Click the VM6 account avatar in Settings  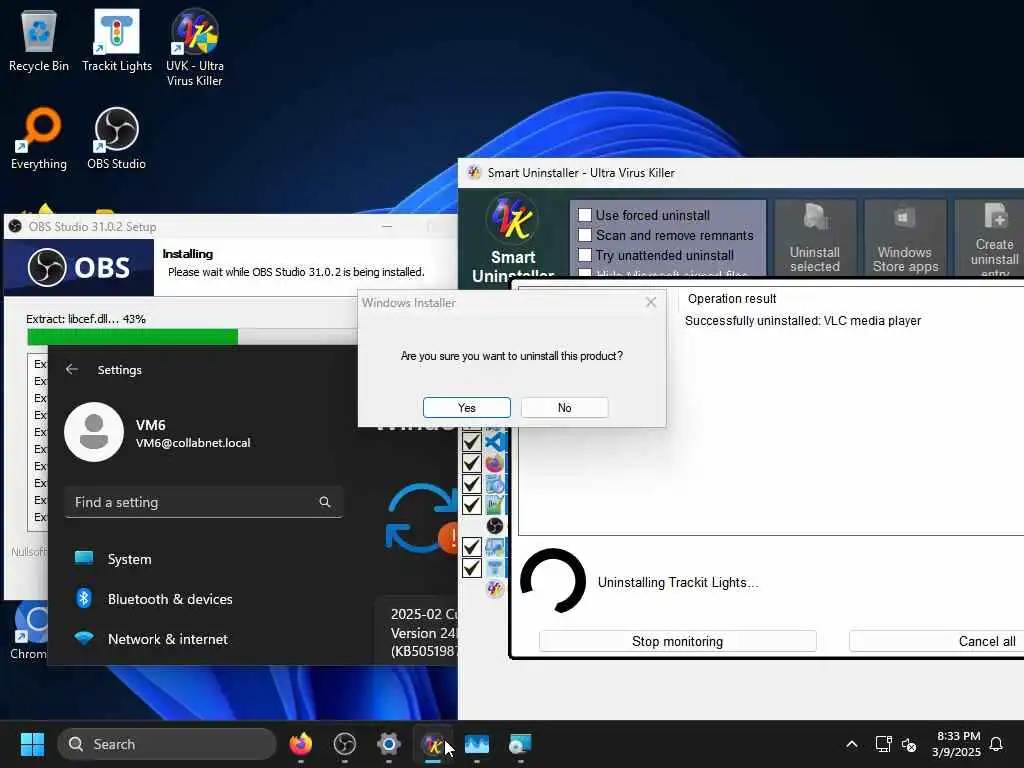tap(94, 432)
